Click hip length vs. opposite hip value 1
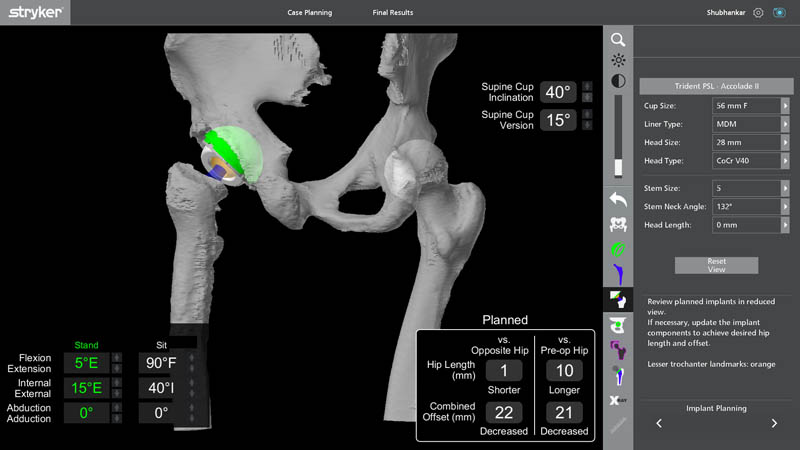The height and width of the screenshot is (450, 800). point(504,371)
